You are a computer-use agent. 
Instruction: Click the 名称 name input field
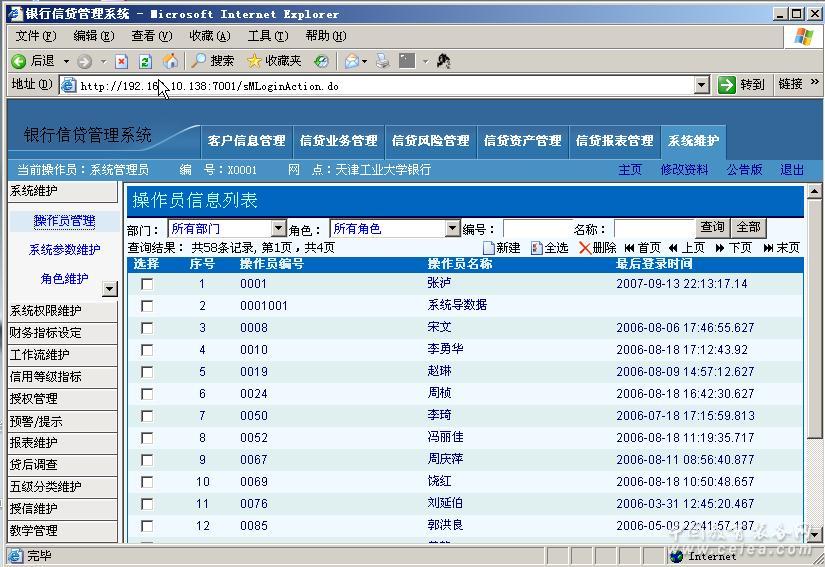click(653, 229)
